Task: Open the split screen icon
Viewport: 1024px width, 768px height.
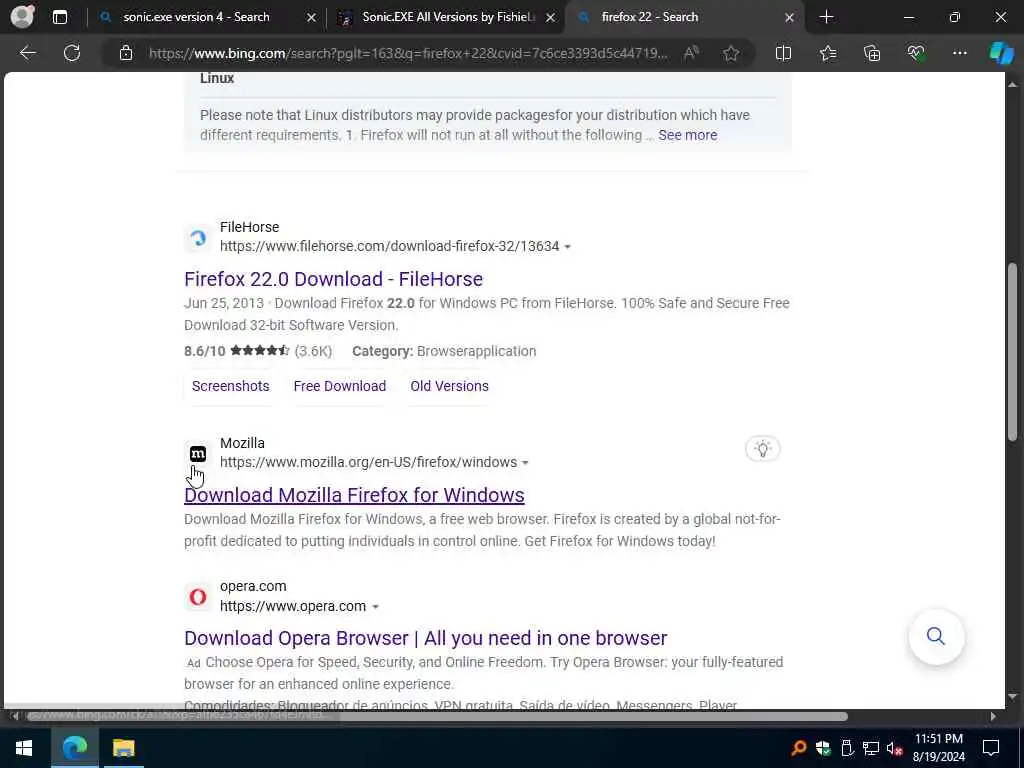Action: 783,53
